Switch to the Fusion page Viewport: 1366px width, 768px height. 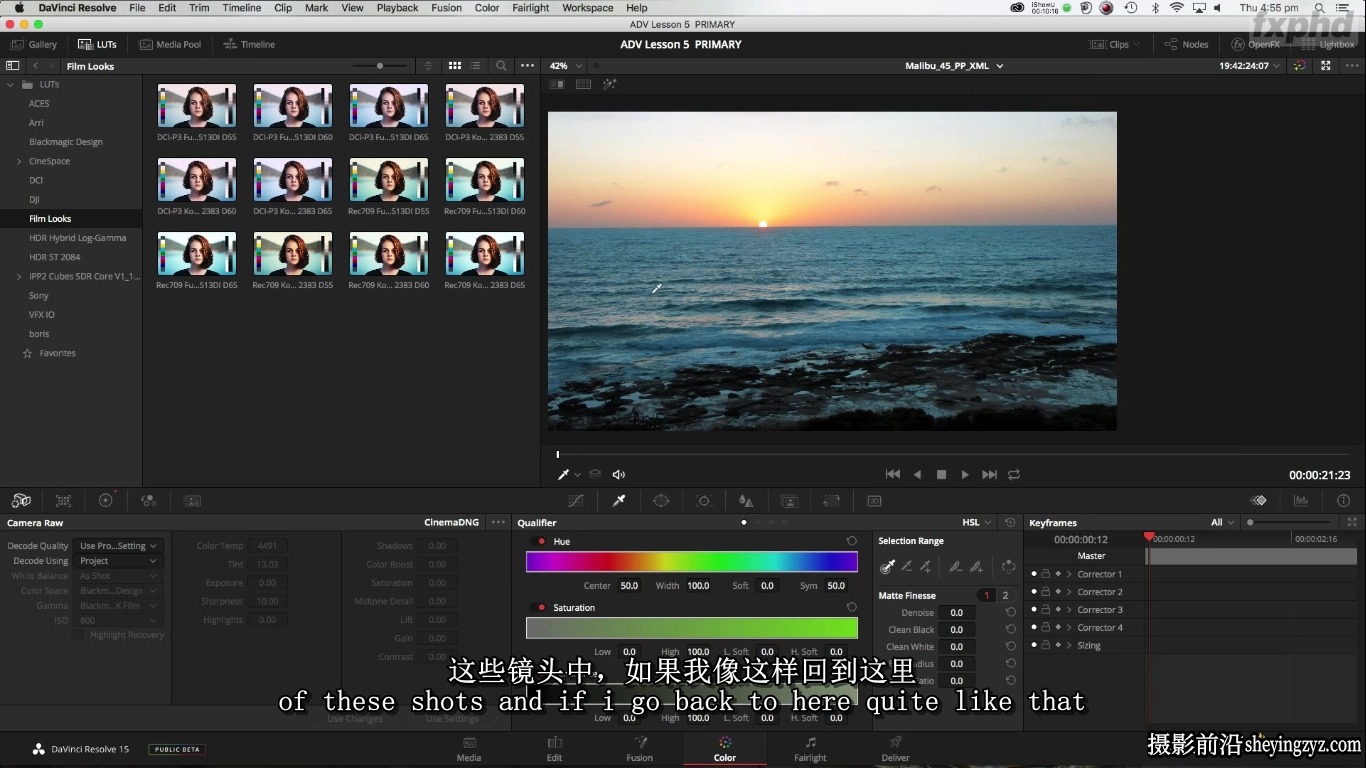(640, 749)
